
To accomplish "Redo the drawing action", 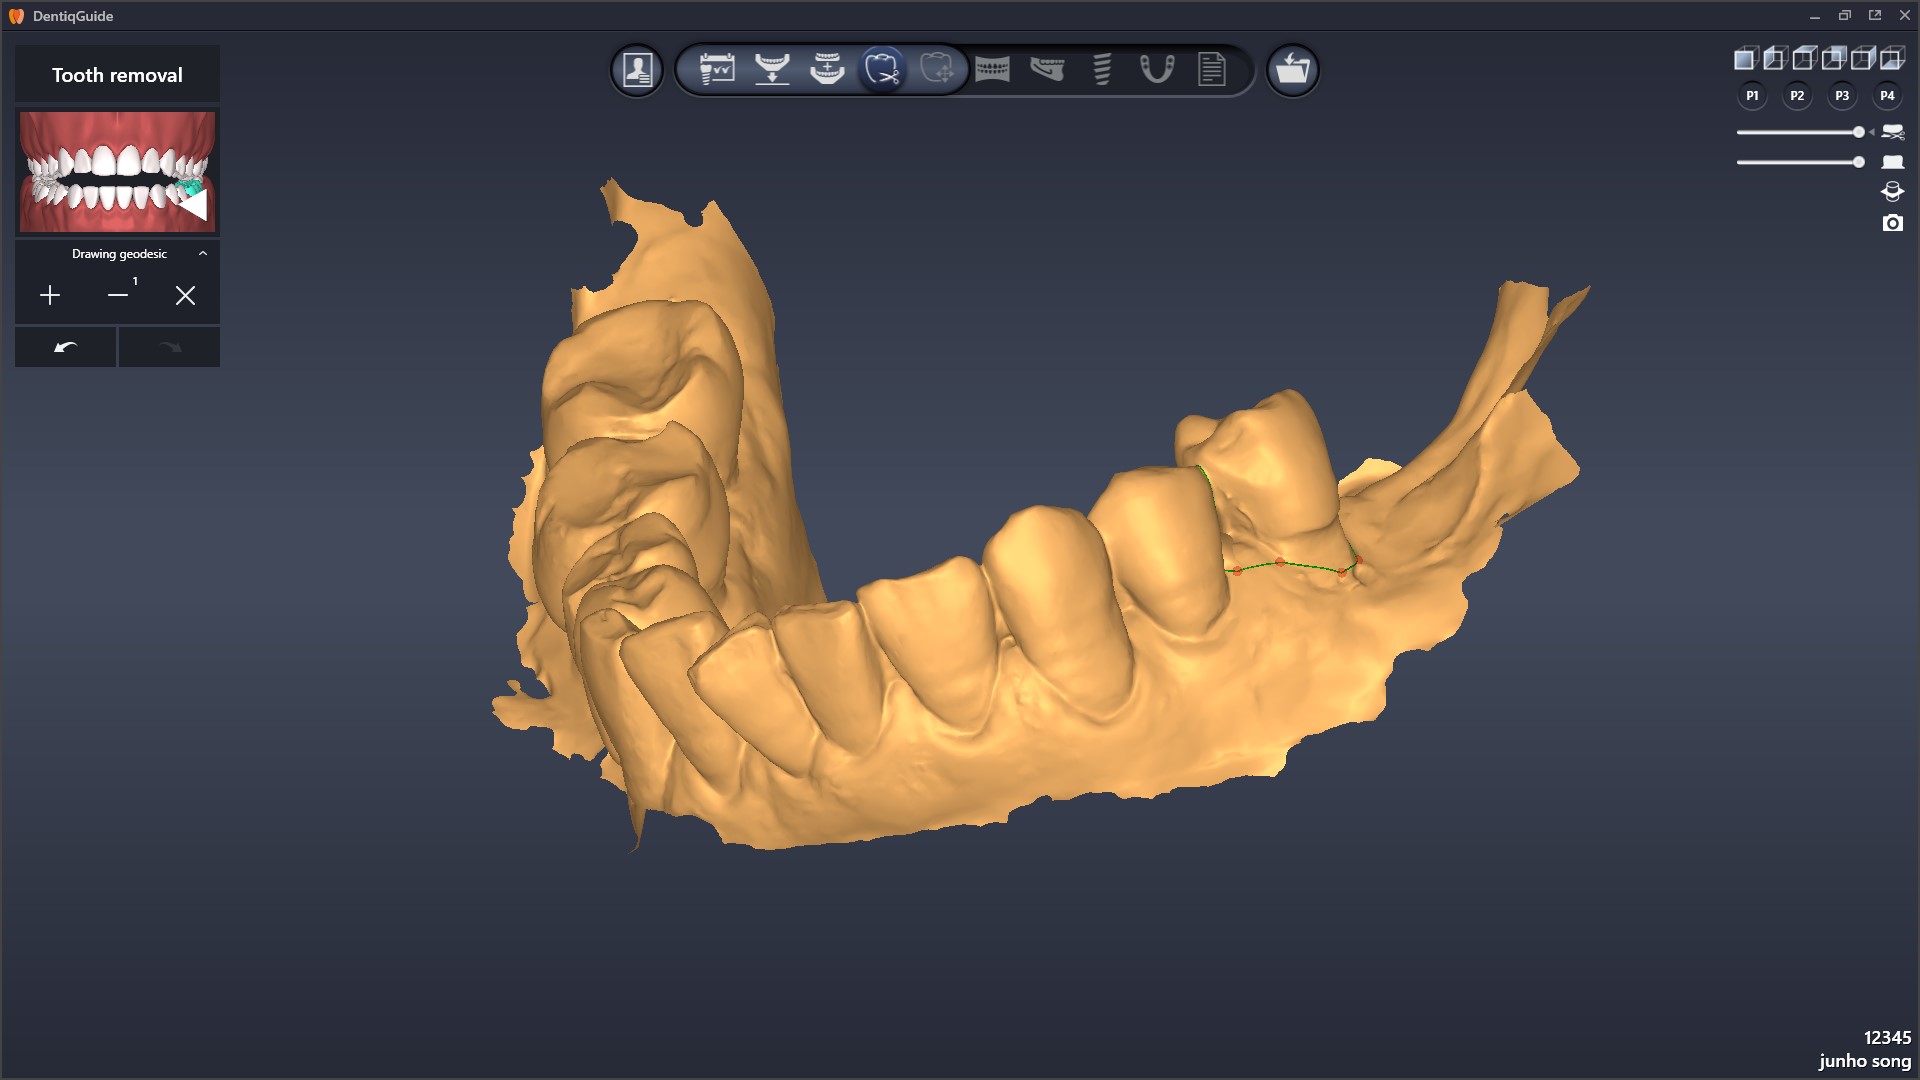I will point(169,347).
